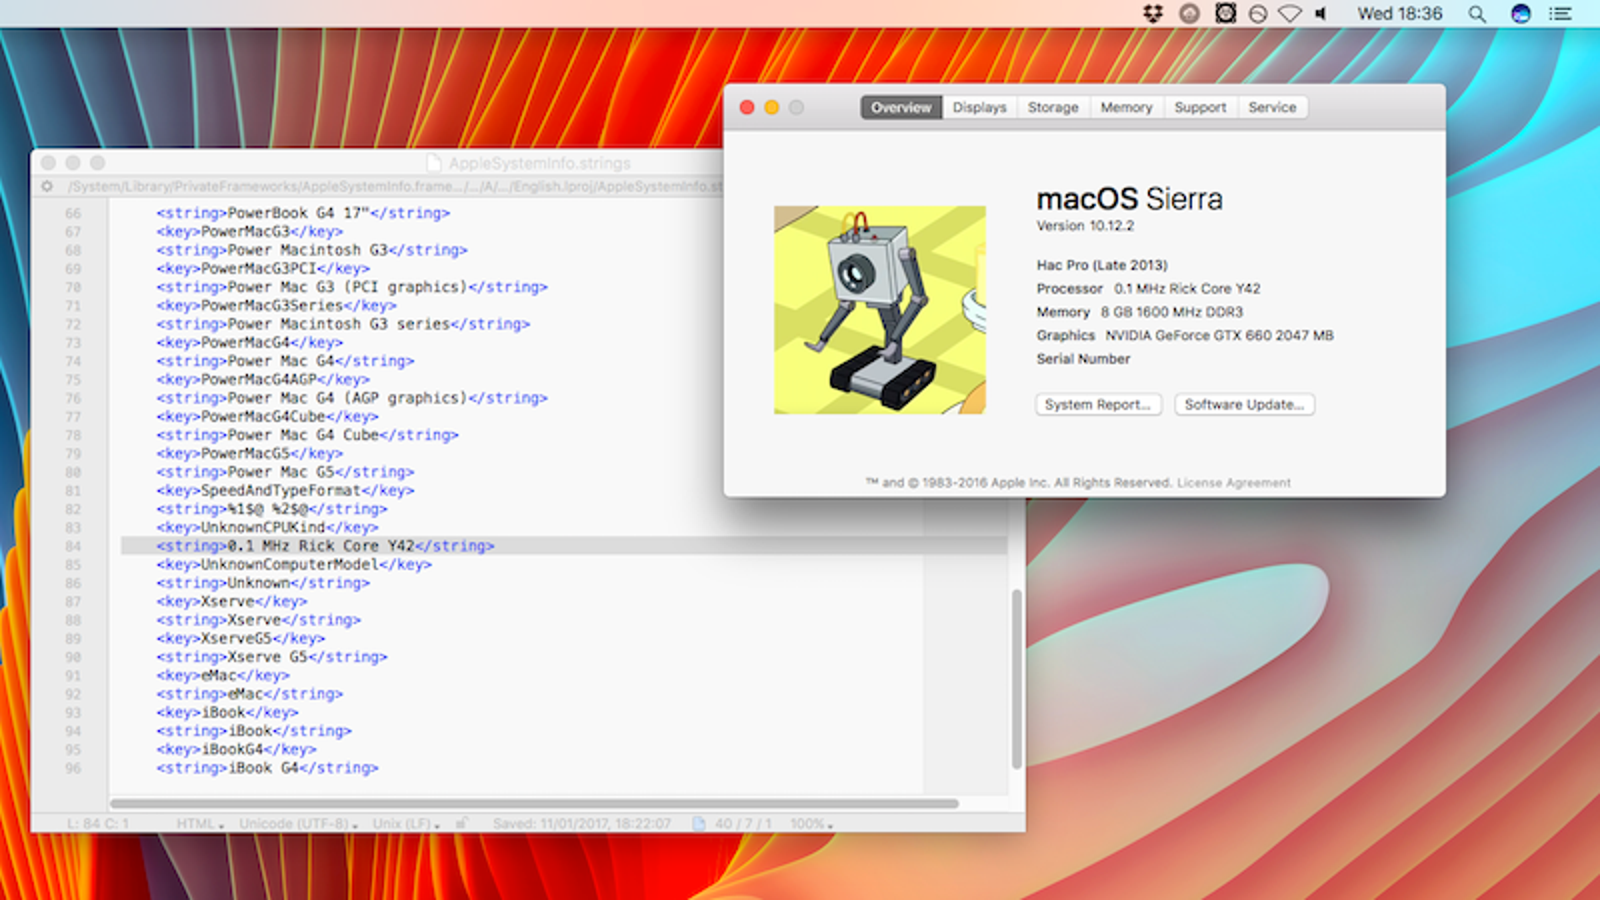This screenshot has height=900, width=1600.
Task: Click the editor horizontal scrollbar
Action: point(534,803)
